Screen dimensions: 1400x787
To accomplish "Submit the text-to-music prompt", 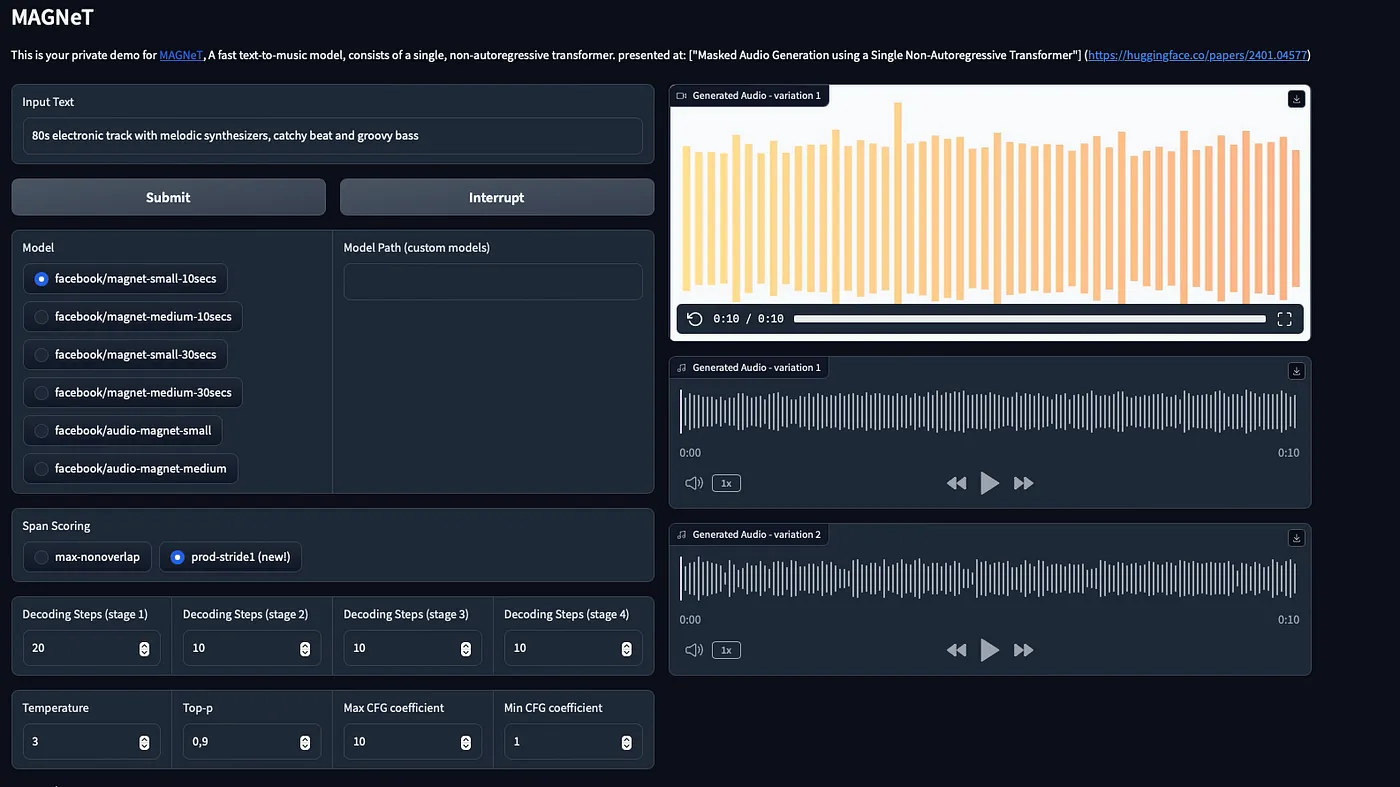I will (168, 197).
